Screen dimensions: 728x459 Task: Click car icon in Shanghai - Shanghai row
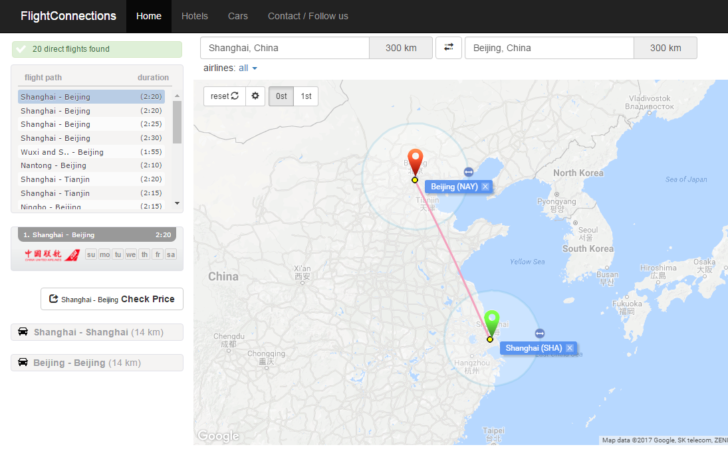tap(23, 331)
